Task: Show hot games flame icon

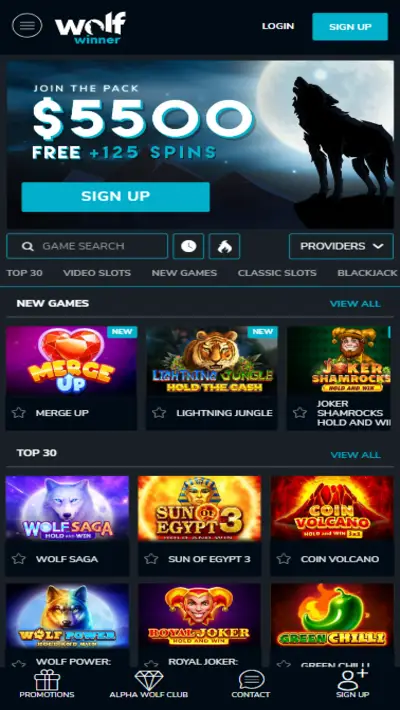Action: tap(224, 246)
